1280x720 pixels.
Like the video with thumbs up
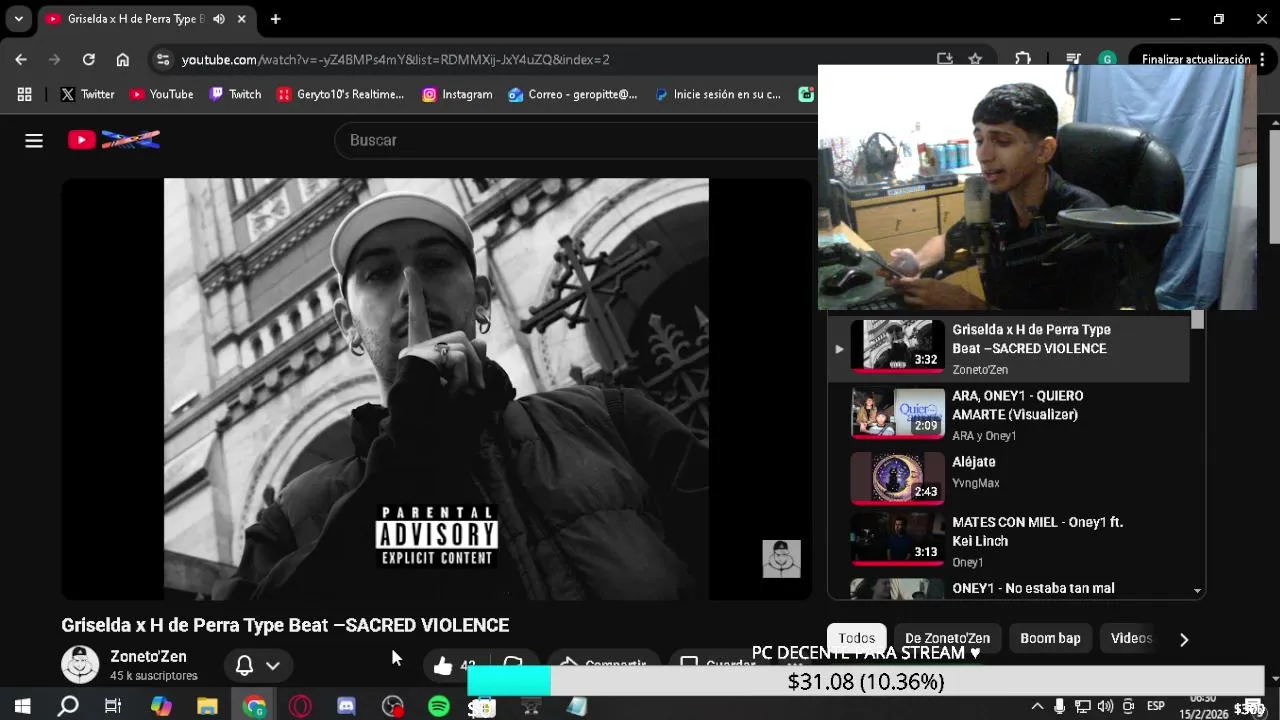tap(443, 665)
